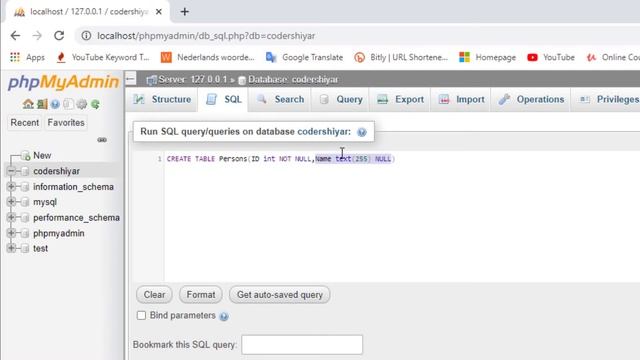
Task: Open the Import tab
Action: (461, 100)
